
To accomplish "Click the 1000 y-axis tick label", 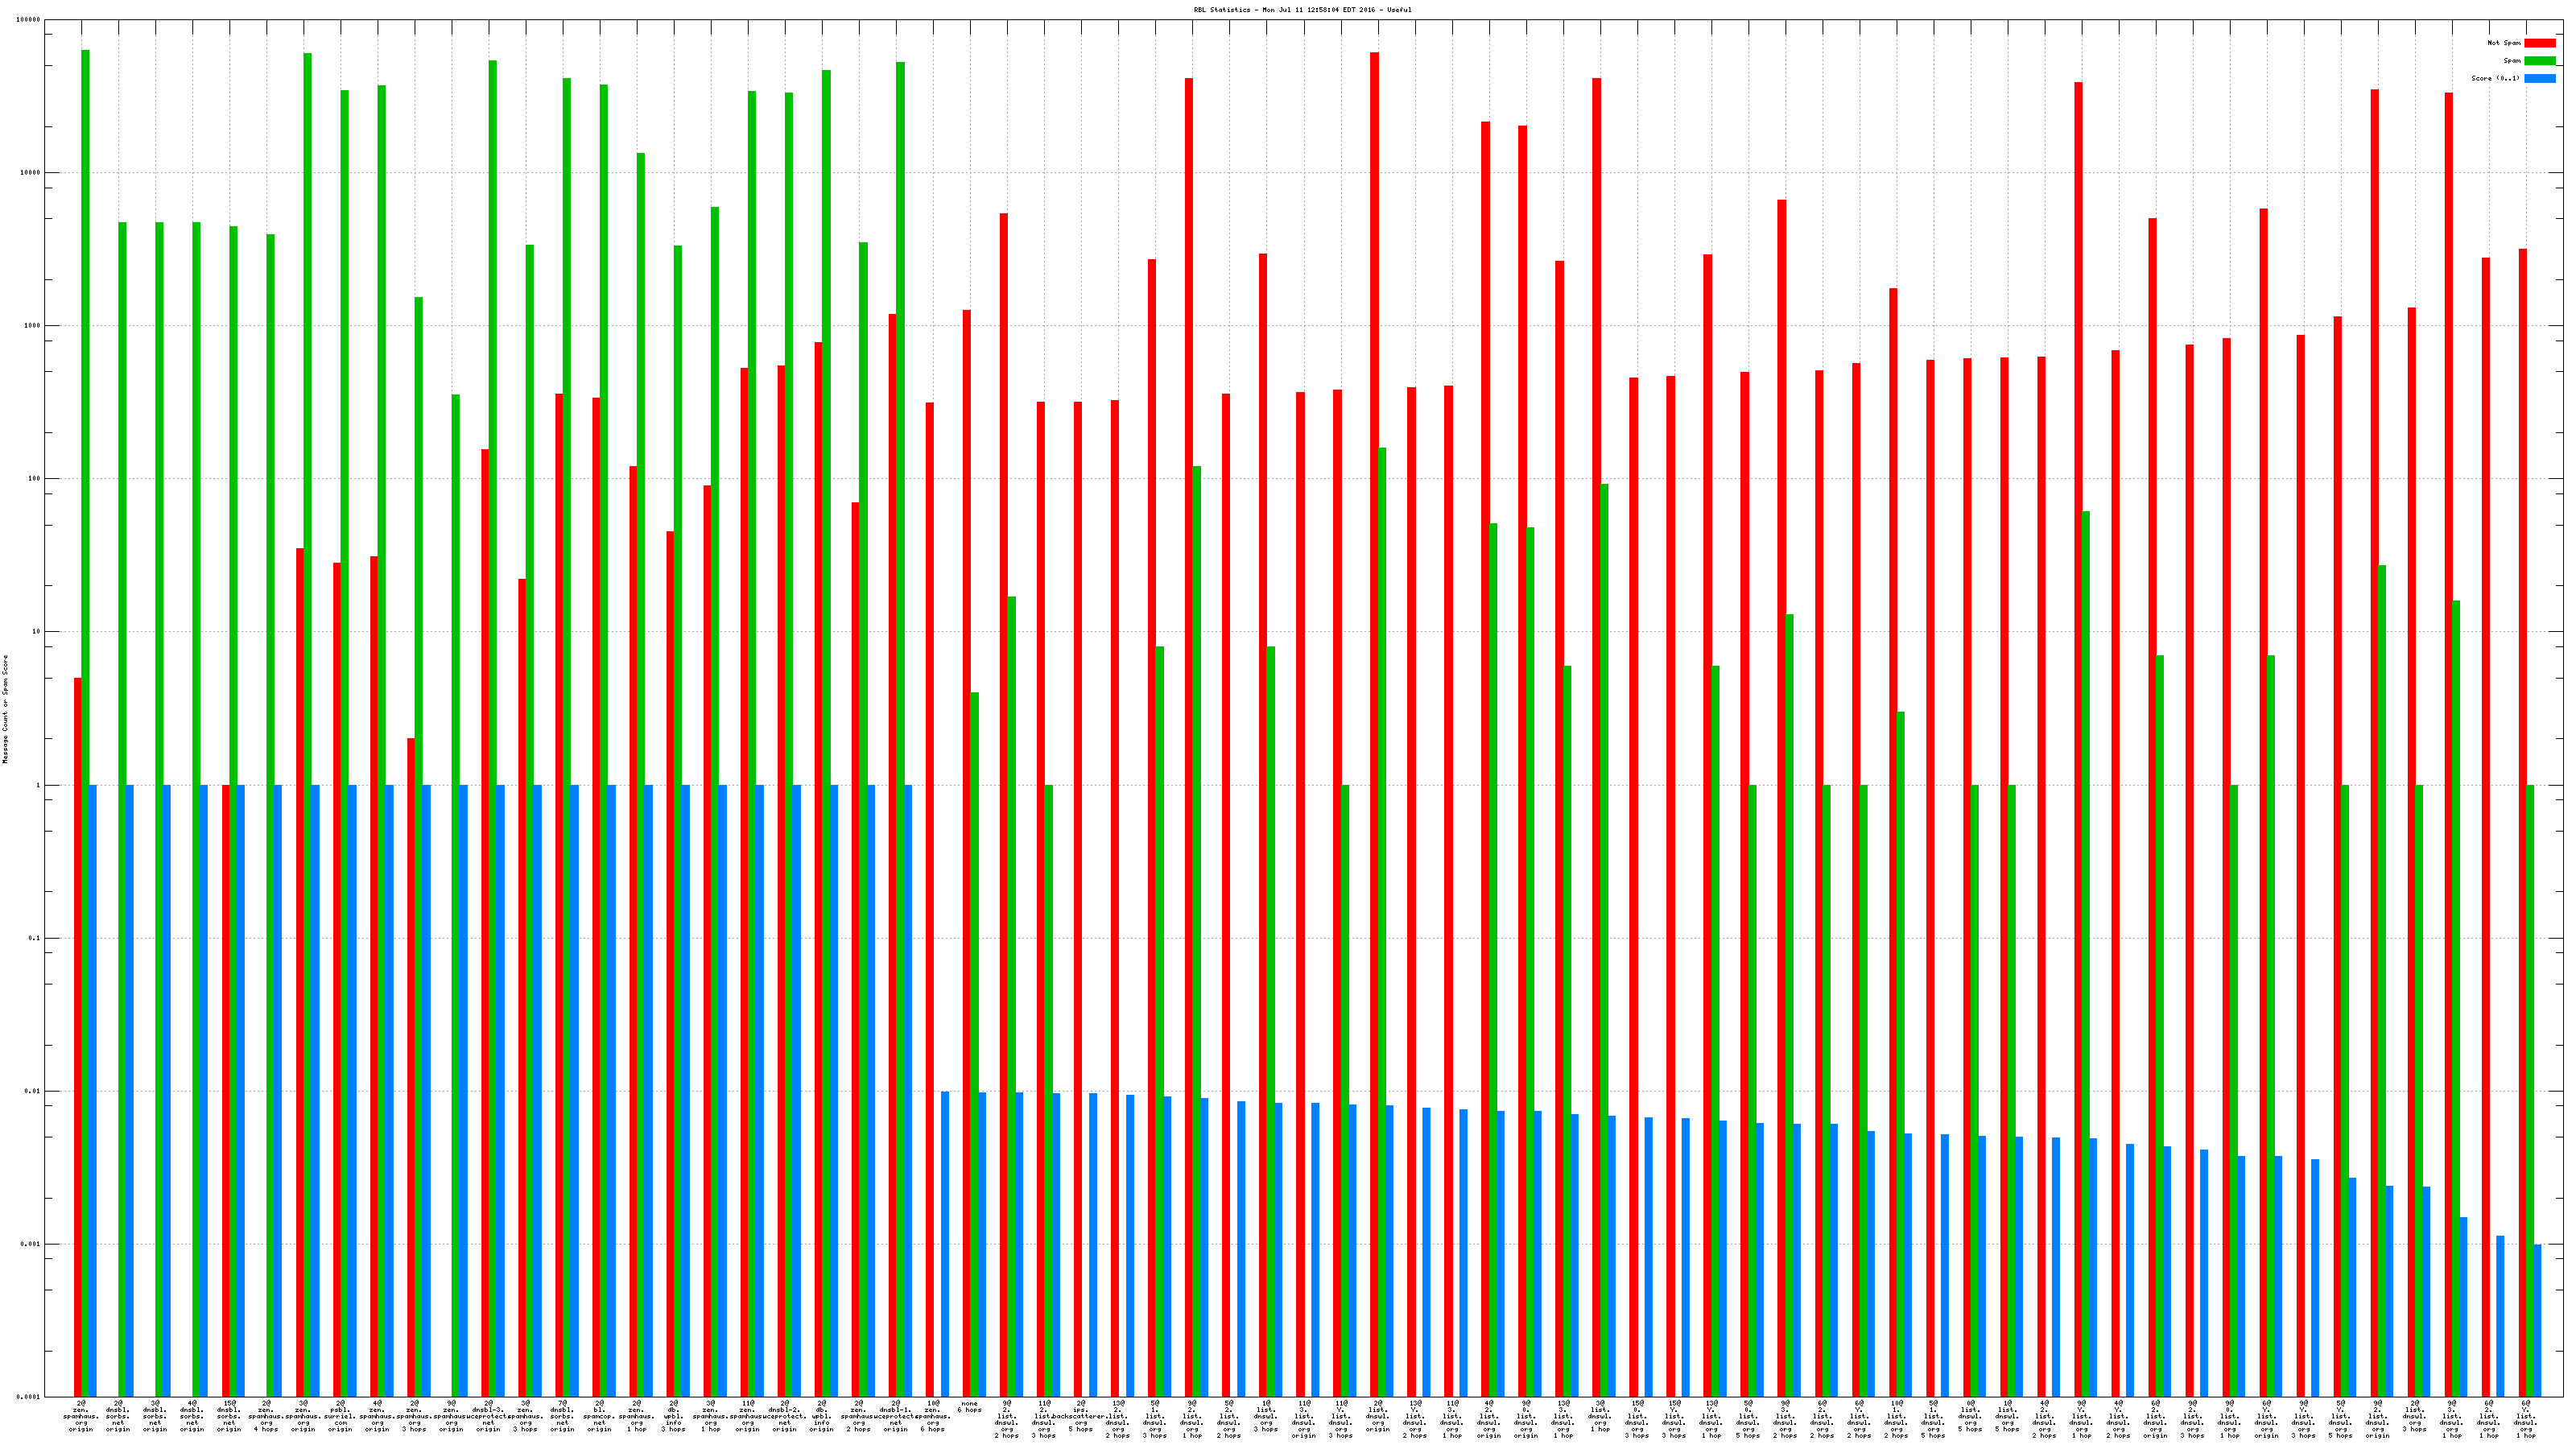I will pos(31,326).
